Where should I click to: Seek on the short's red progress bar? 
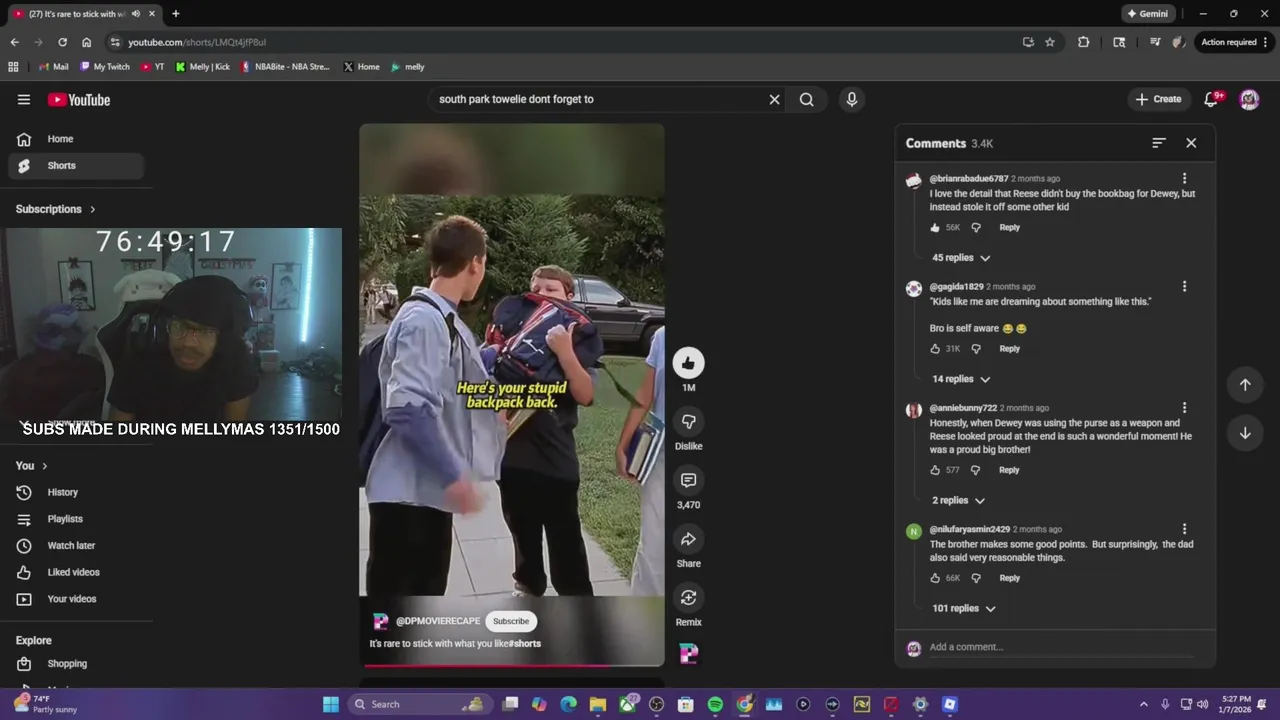(511, 665)
